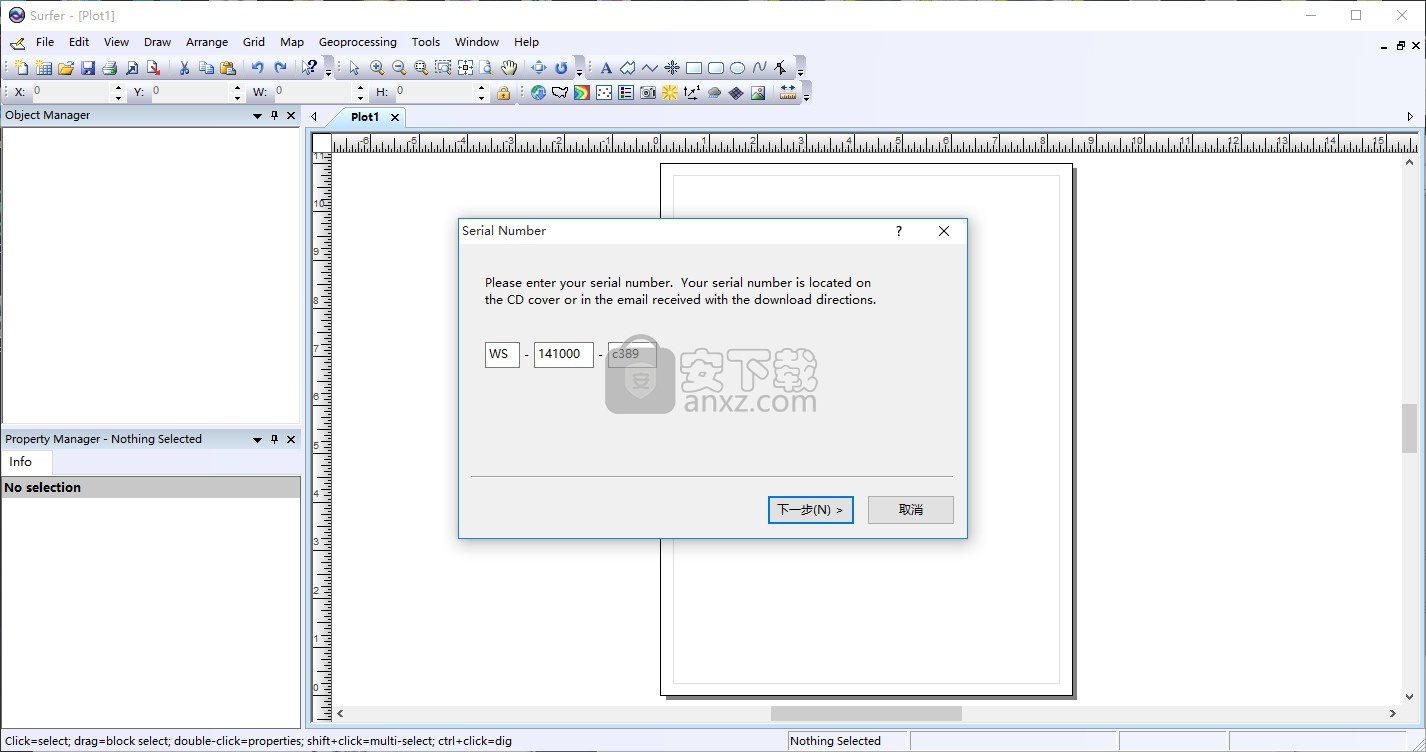This screenshot has height=752, width=1426.
Task: Expand the map toolbar options
Action: point(806,97)
